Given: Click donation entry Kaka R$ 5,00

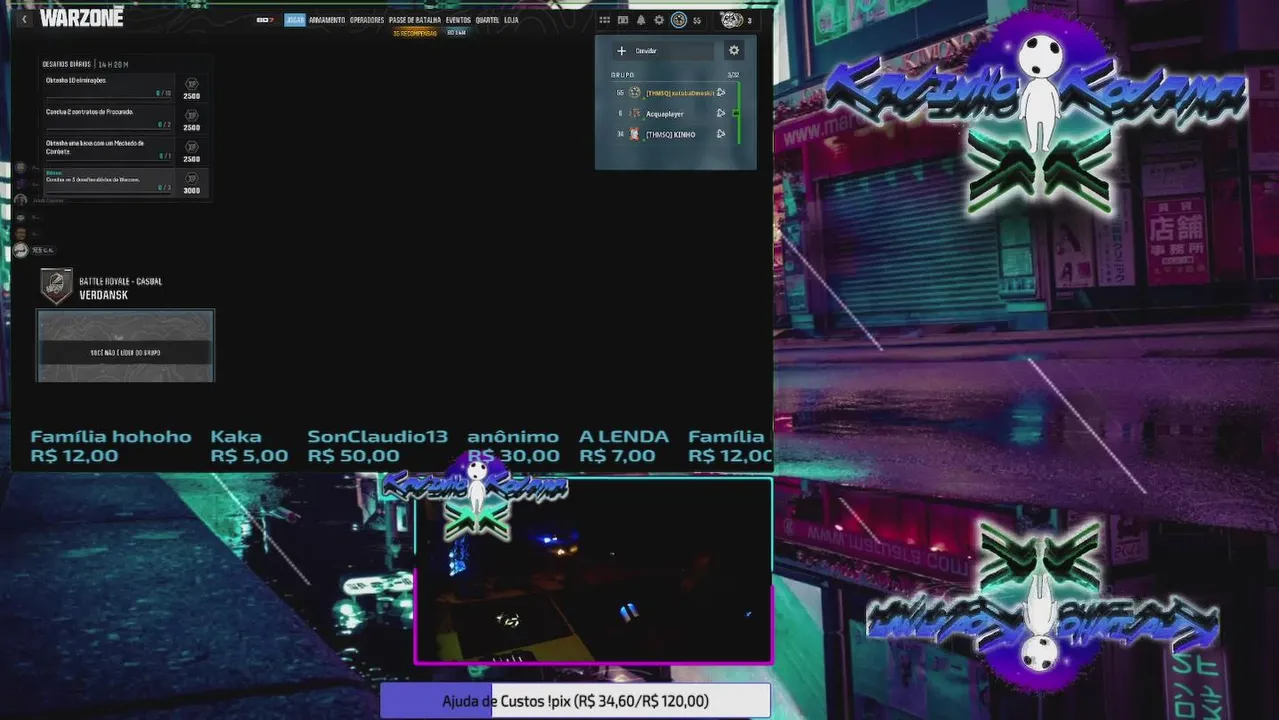Looking at the screenshot, I should pos(249,446).
